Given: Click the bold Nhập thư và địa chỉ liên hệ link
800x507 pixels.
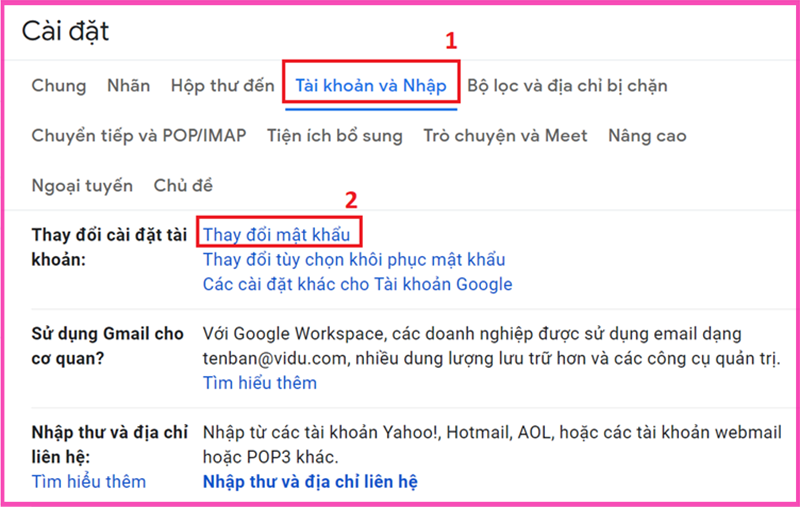Looking at the screenshot, I should (310, 481).
